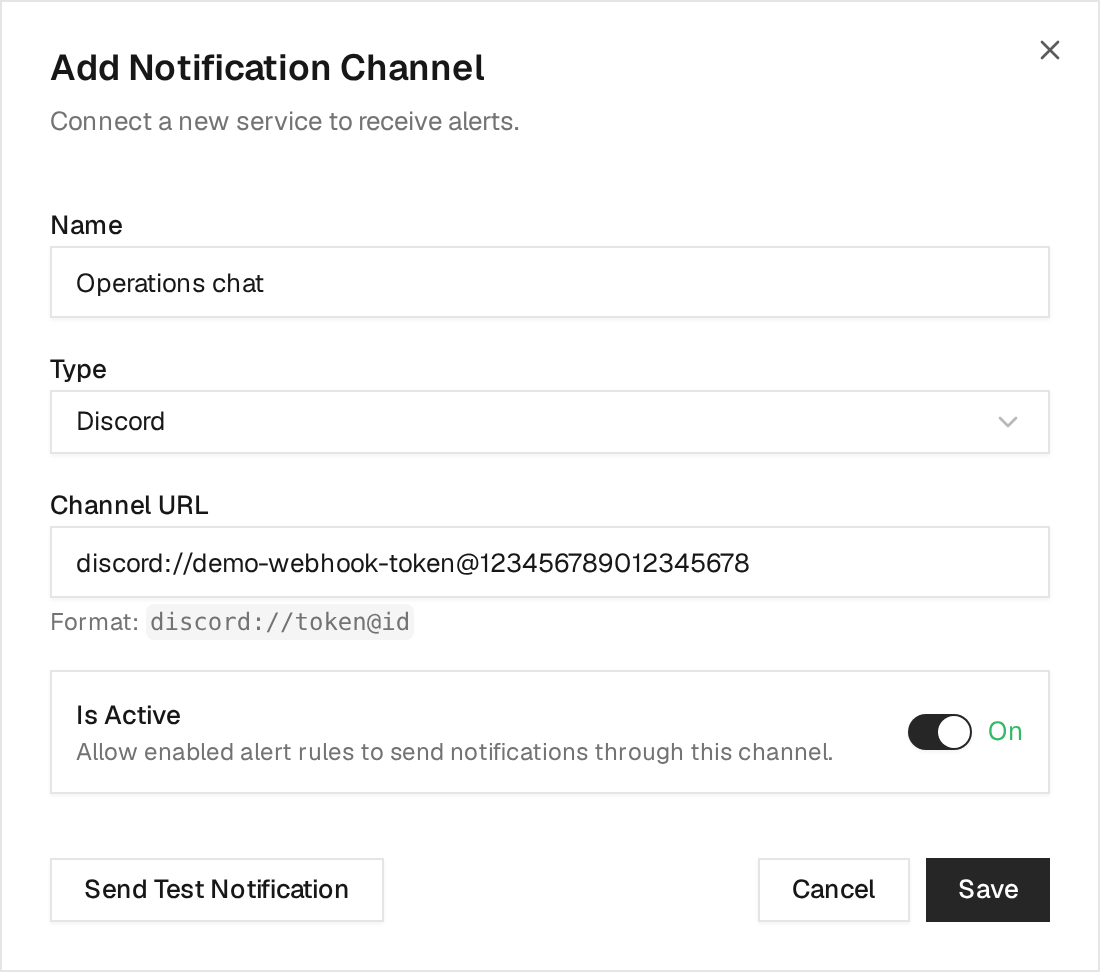Viewport: 1100px width, 972px height.
Task: Click the green 'On' status label
Action: click(x=1005, y=731)
